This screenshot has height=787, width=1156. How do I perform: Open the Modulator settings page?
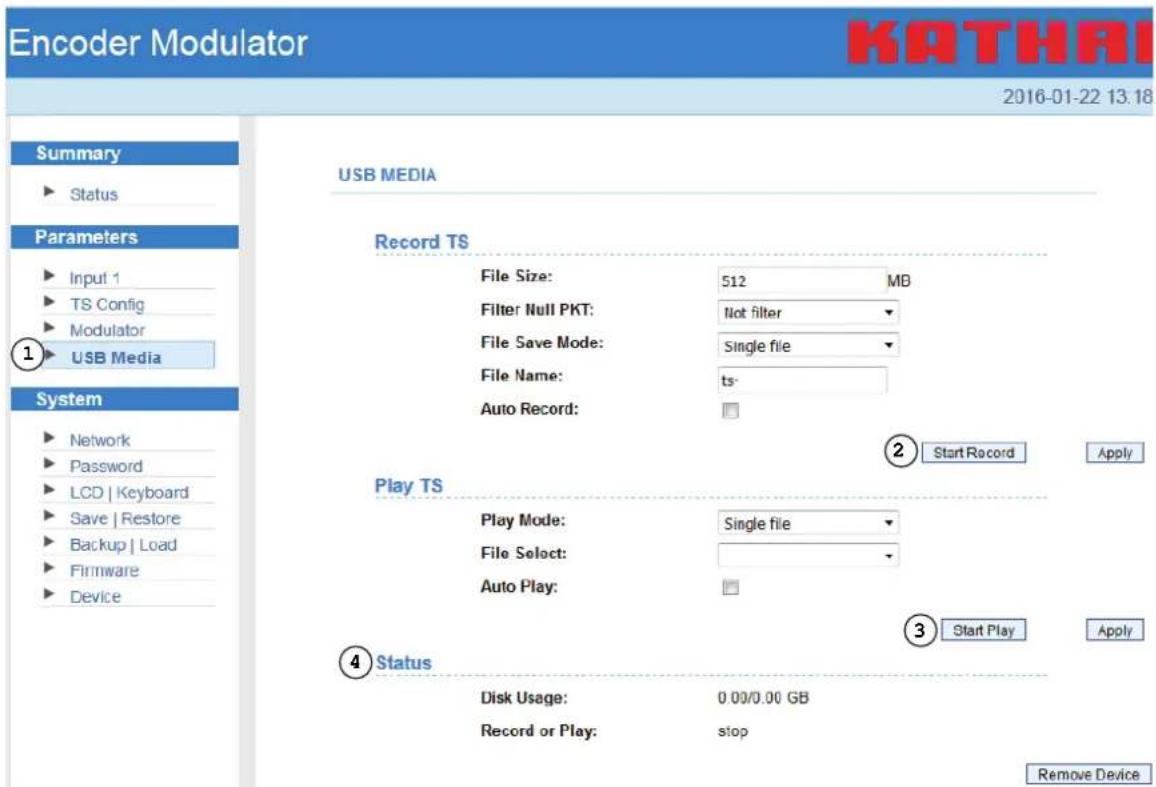tap(108, 330)
